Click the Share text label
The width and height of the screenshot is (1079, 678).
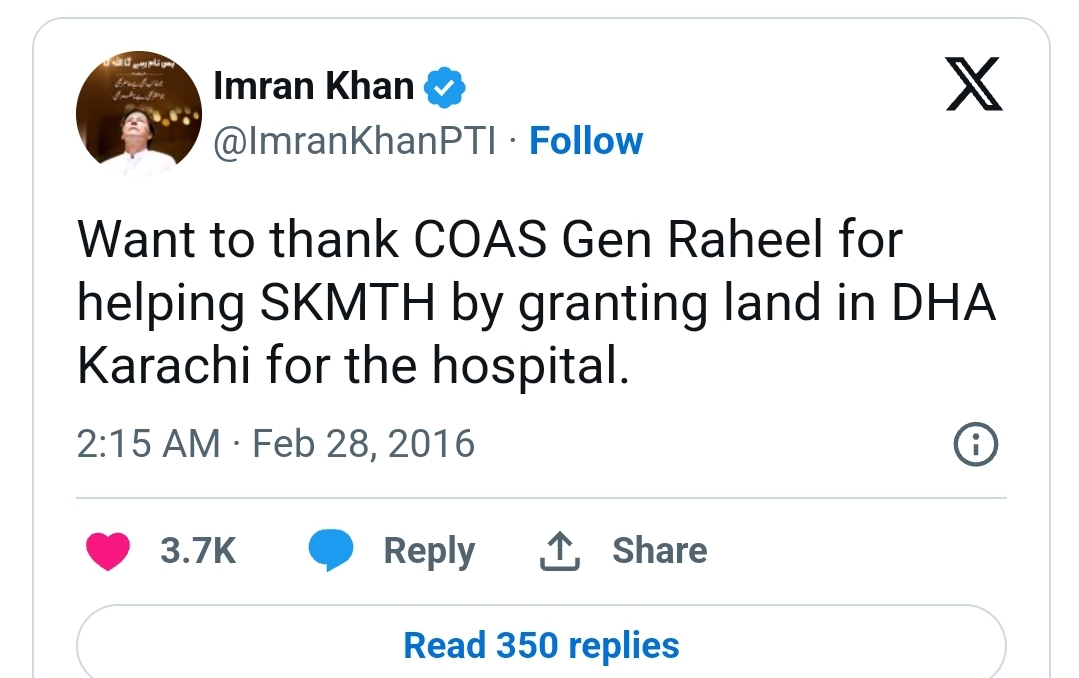[660, 551]
